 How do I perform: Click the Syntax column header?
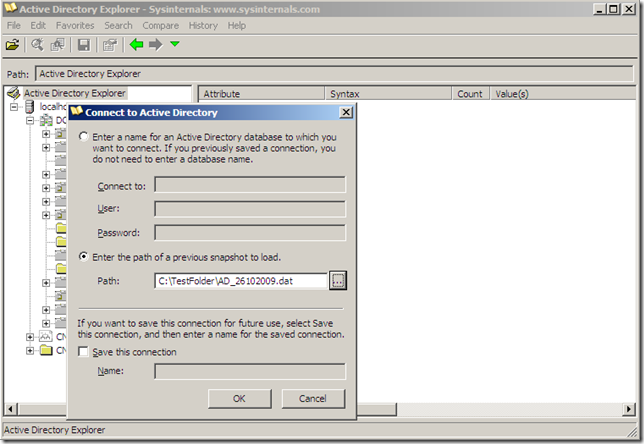(389, 94)
